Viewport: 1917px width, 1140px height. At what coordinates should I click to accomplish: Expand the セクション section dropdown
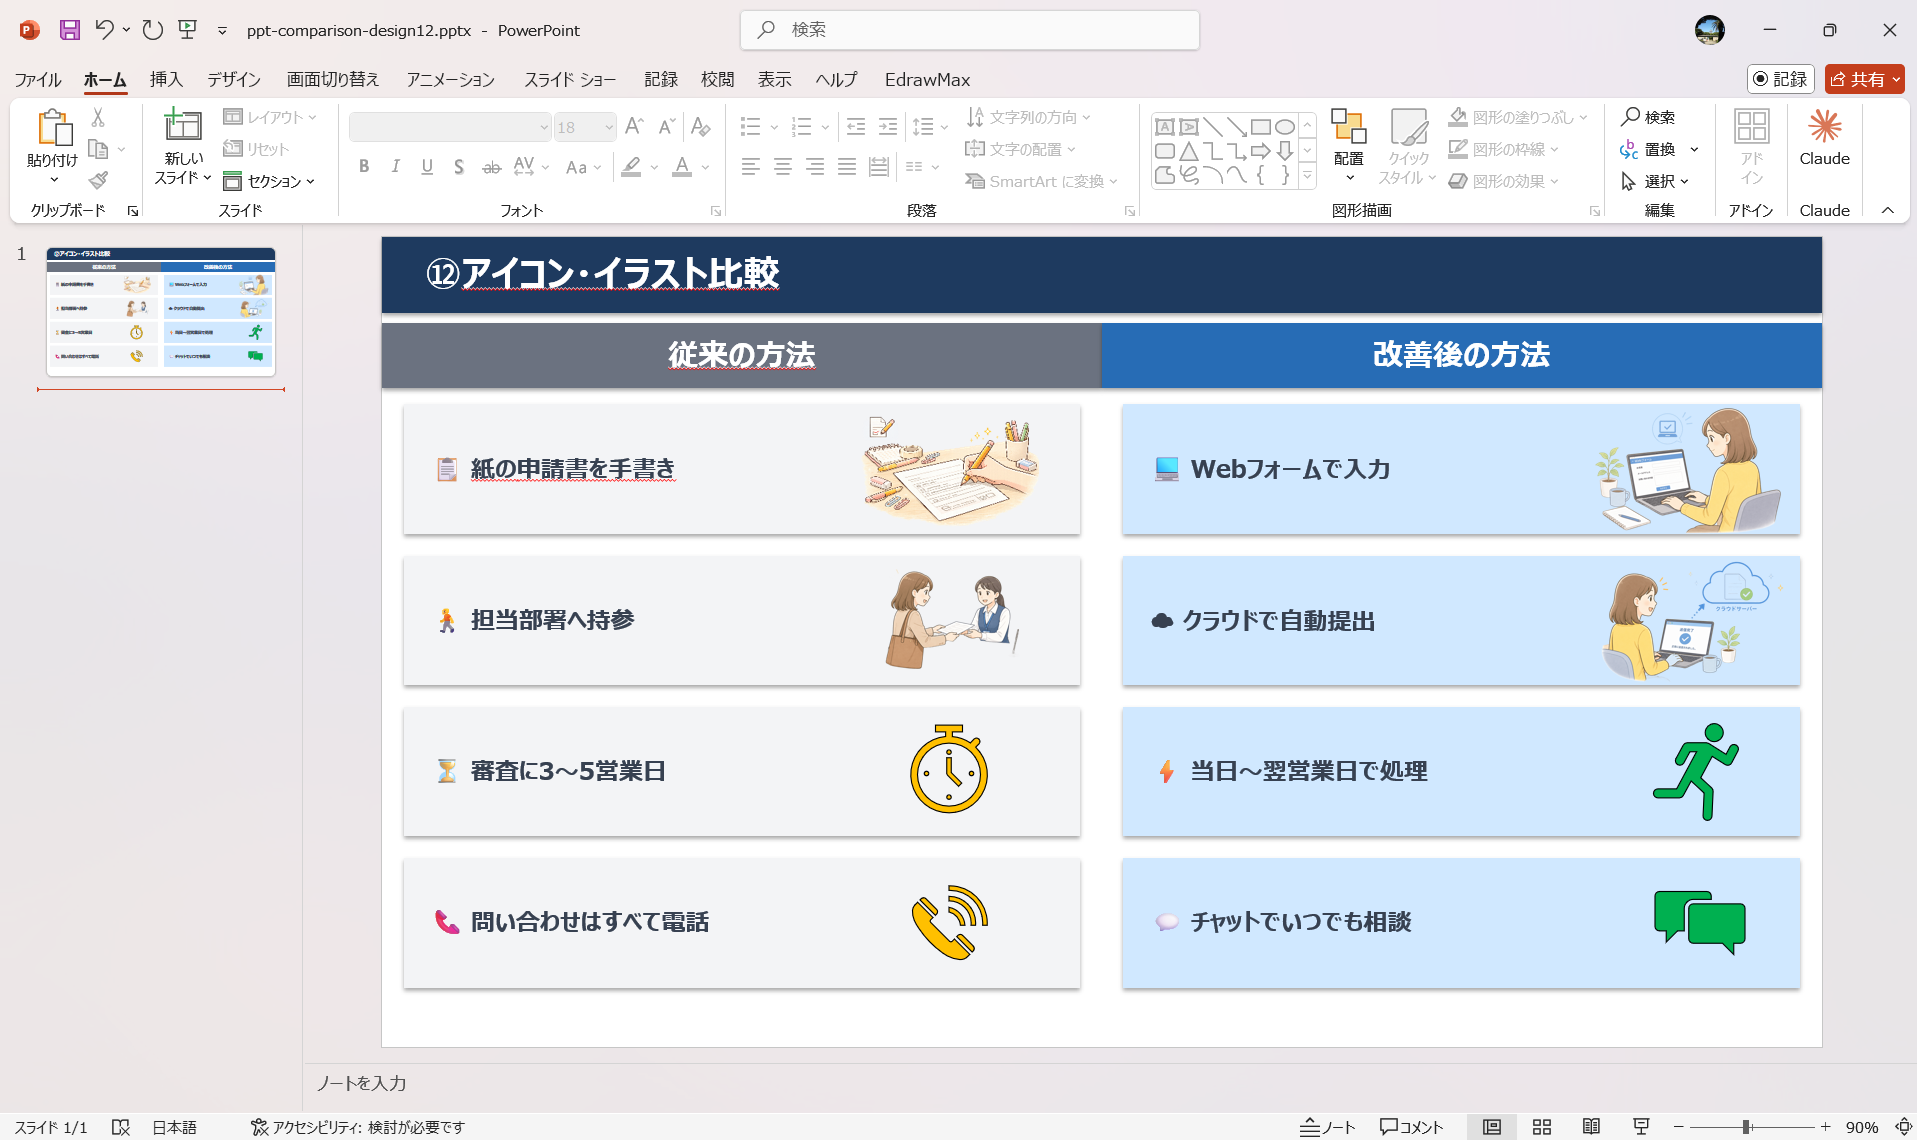(x=269, y=181)
